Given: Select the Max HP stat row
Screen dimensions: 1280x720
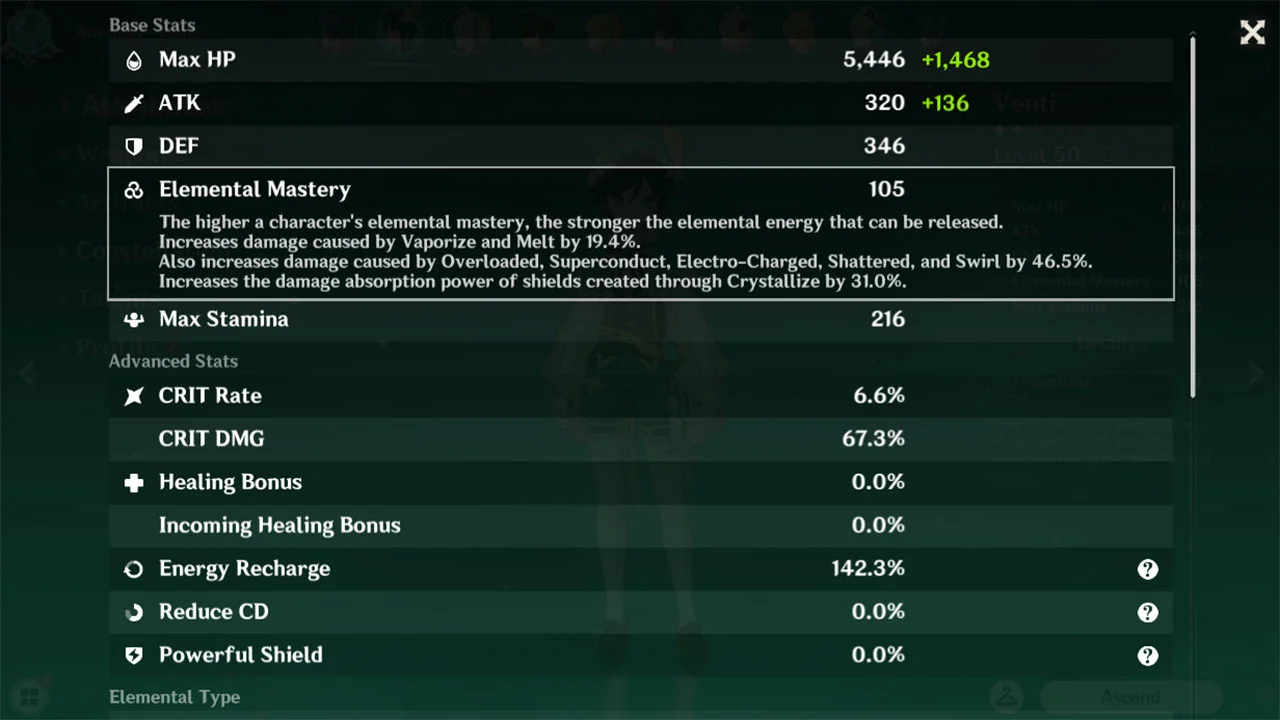Looking at the screenshot, I should click(640, 60).
